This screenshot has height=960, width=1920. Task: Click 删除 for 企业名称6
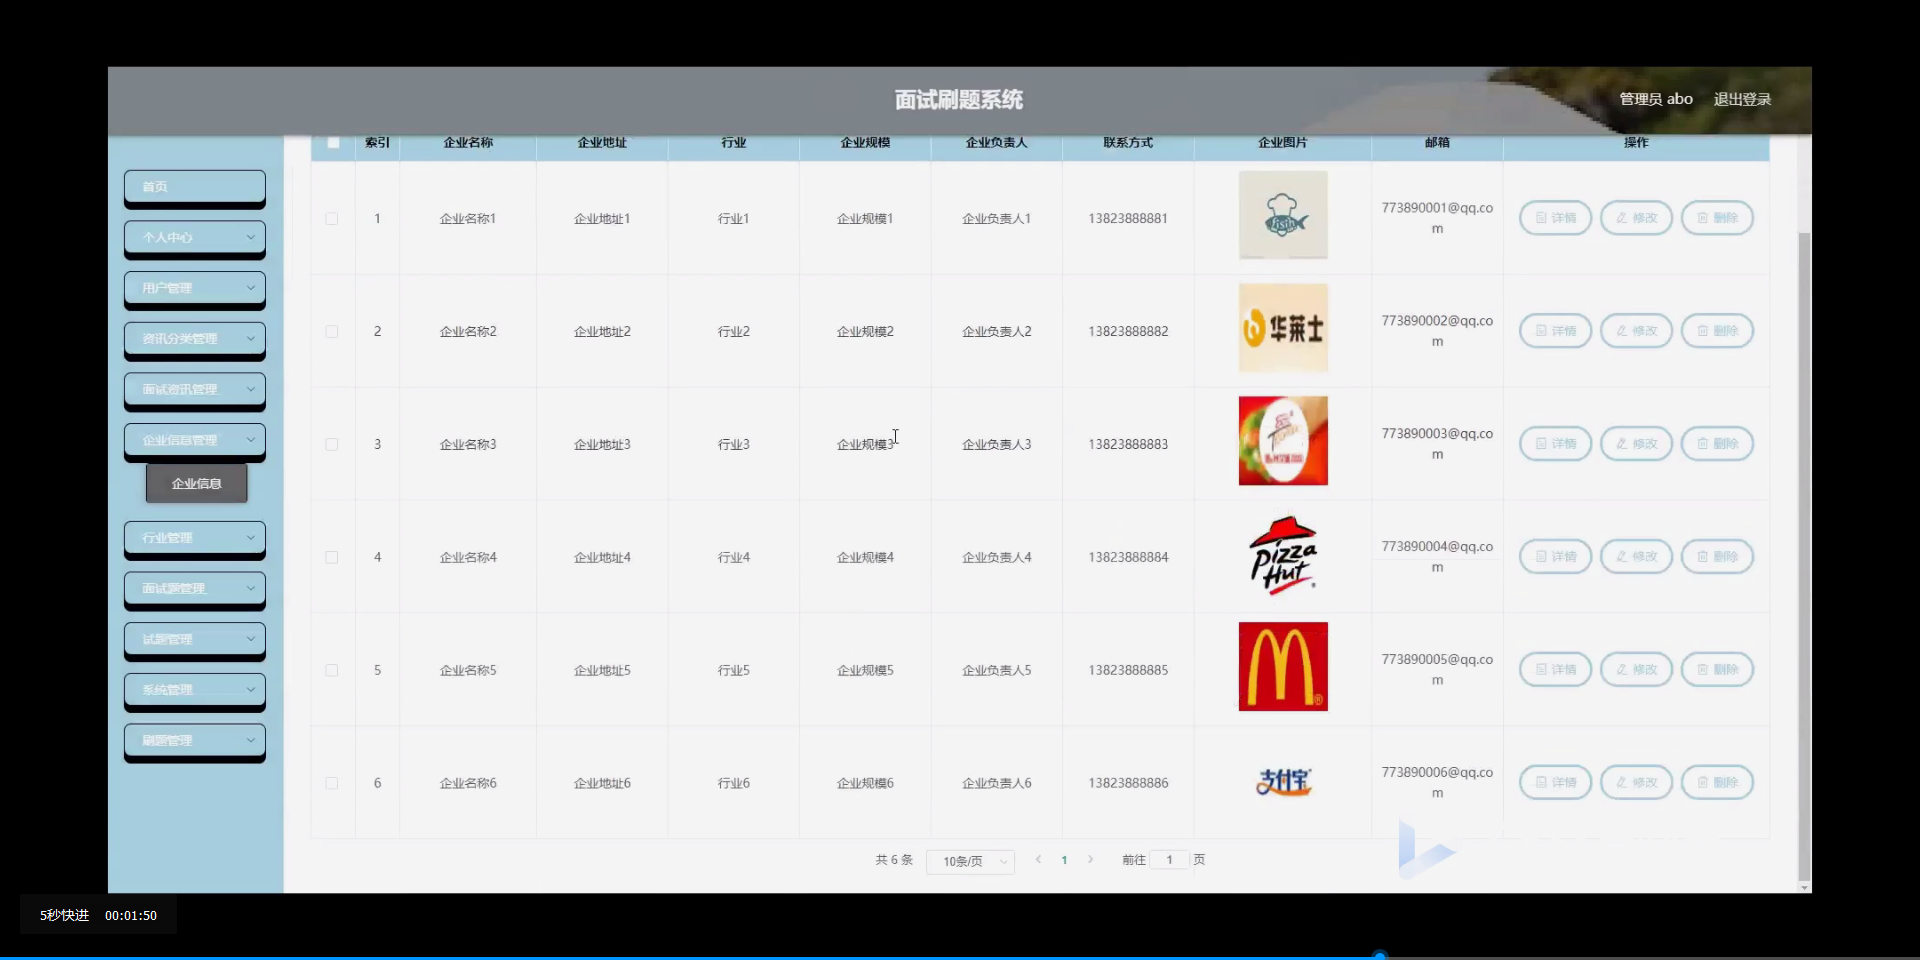[1717, 783]
